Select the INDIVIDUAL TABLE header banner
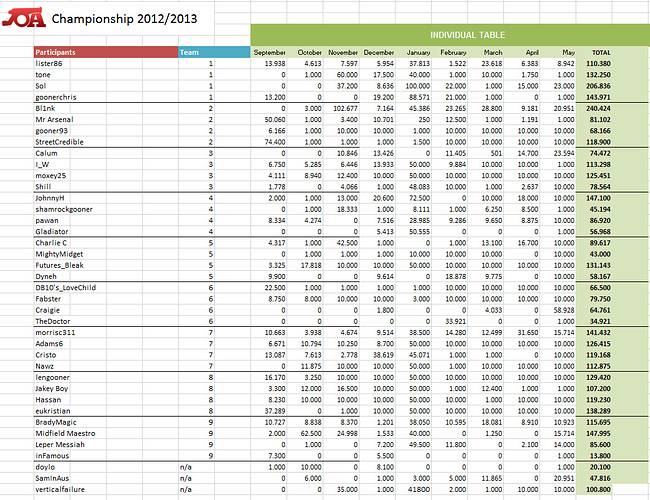The width and height of the screenshot is (650, 500). click(x=450, y=35)
